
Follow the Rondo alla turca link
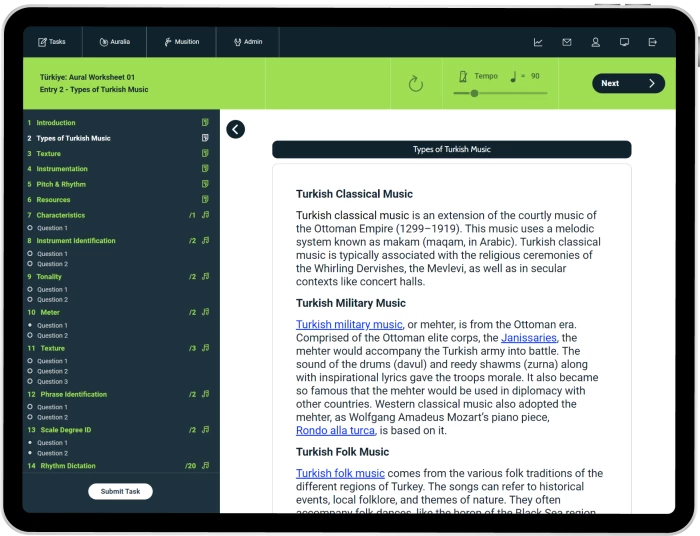pos(335,431)
